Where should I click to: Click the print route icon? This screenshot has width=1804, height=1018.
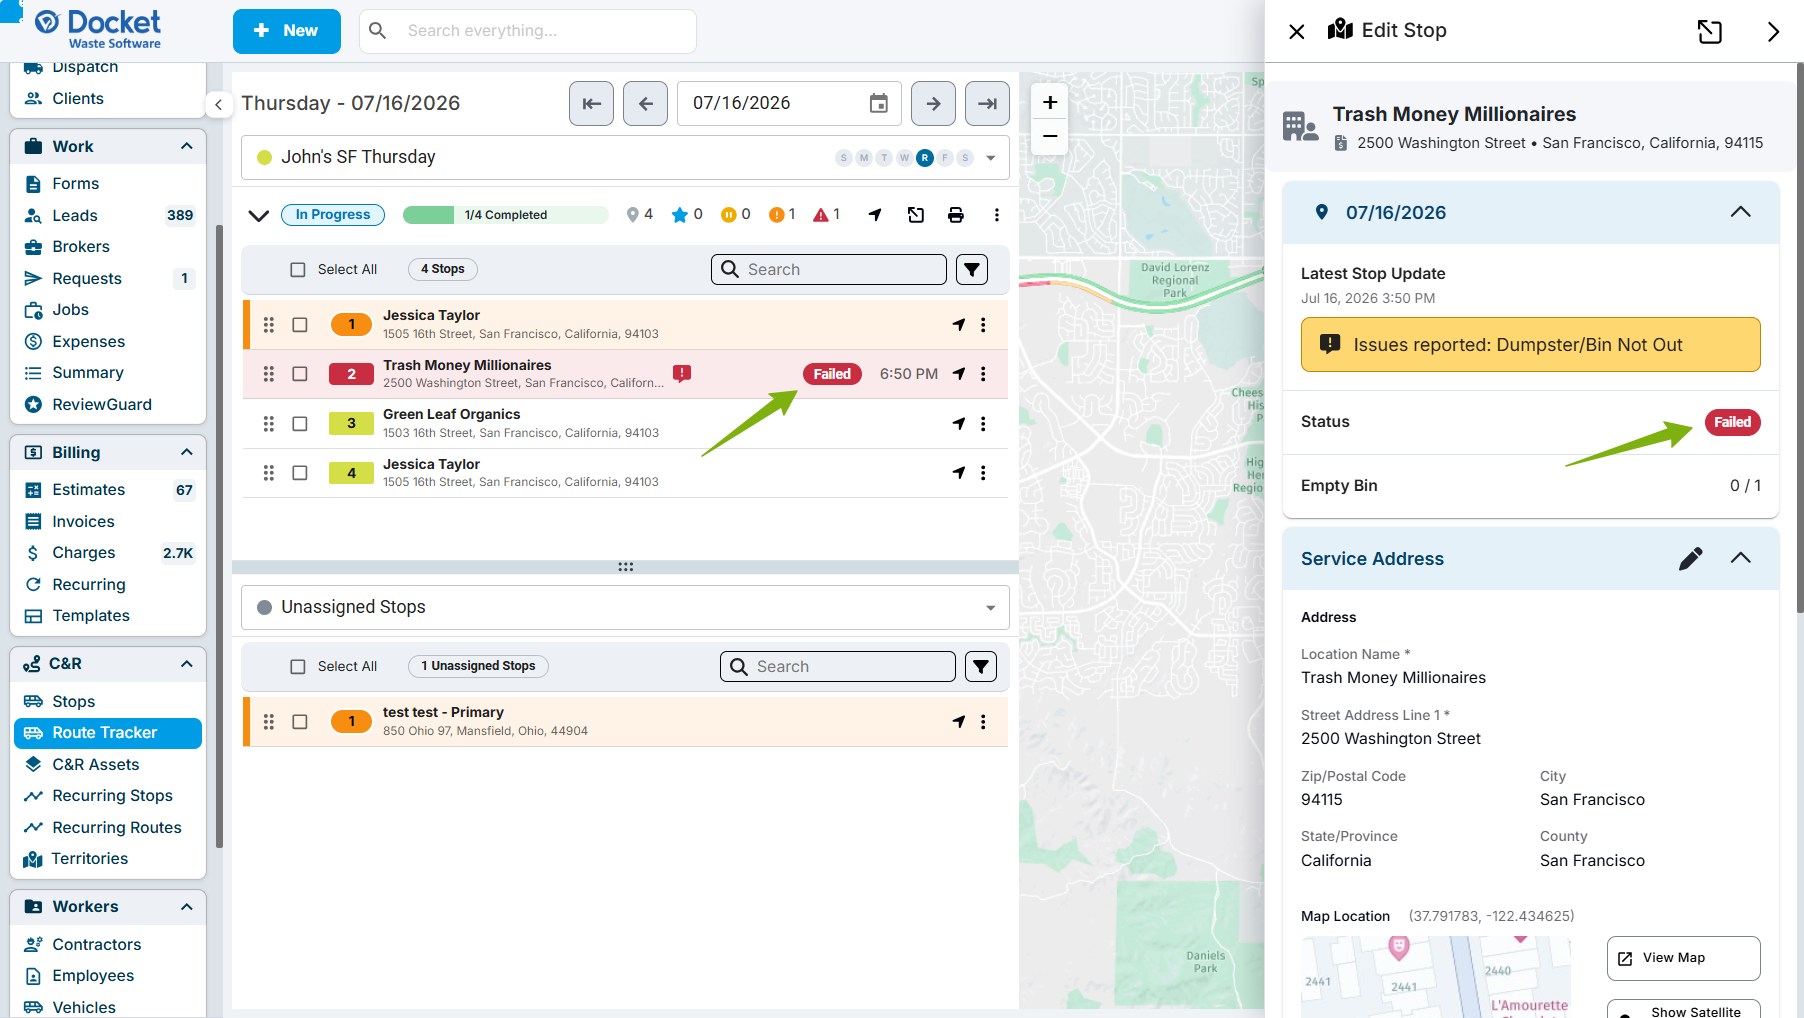click(956, 215)
